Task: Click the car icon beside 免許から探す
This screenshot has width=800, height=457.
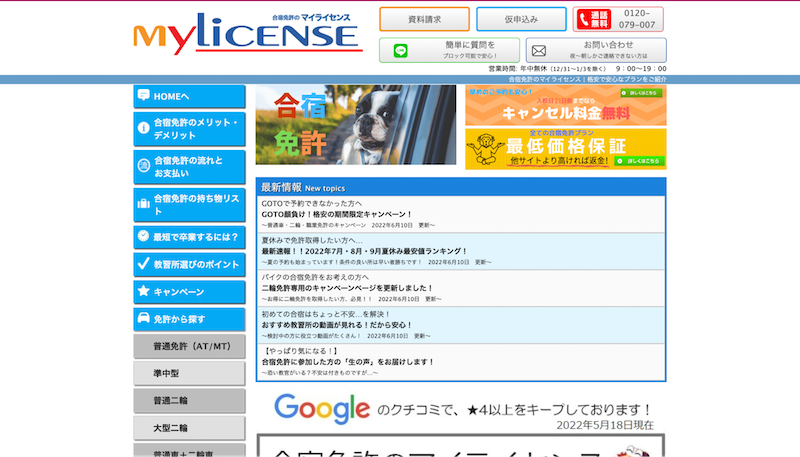Action: click(x=143, y=318)
